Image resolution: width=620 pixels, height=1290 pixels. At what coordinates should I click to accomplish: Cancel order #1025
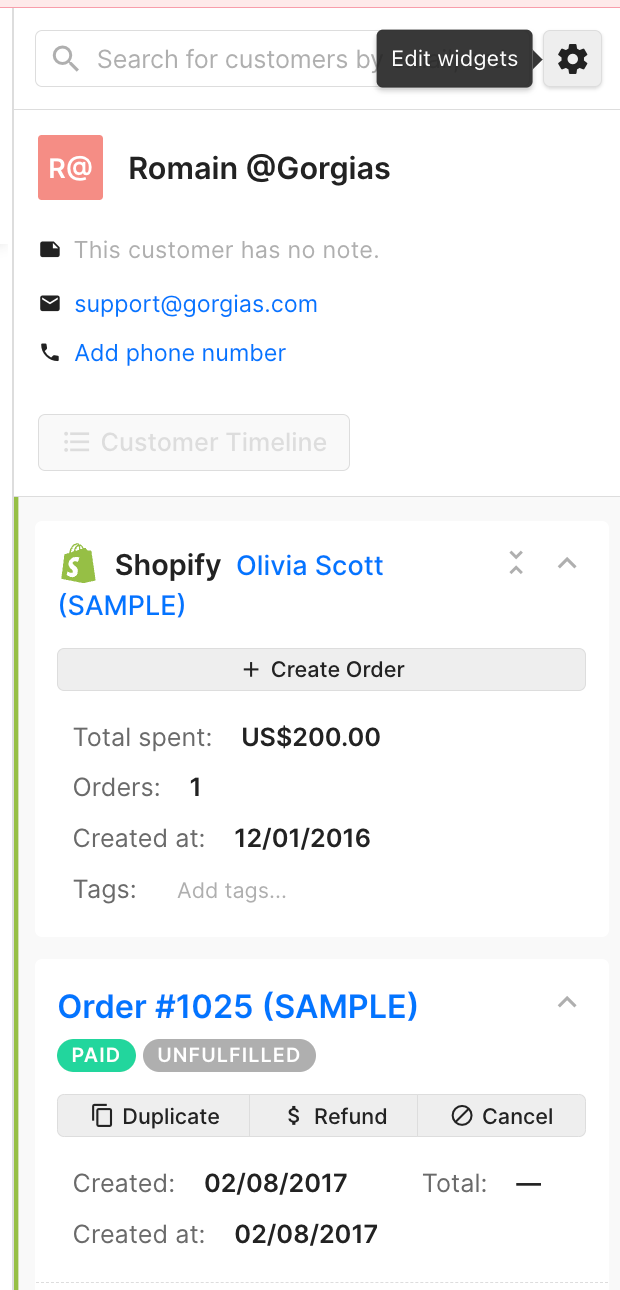[x=502, y=1116]
